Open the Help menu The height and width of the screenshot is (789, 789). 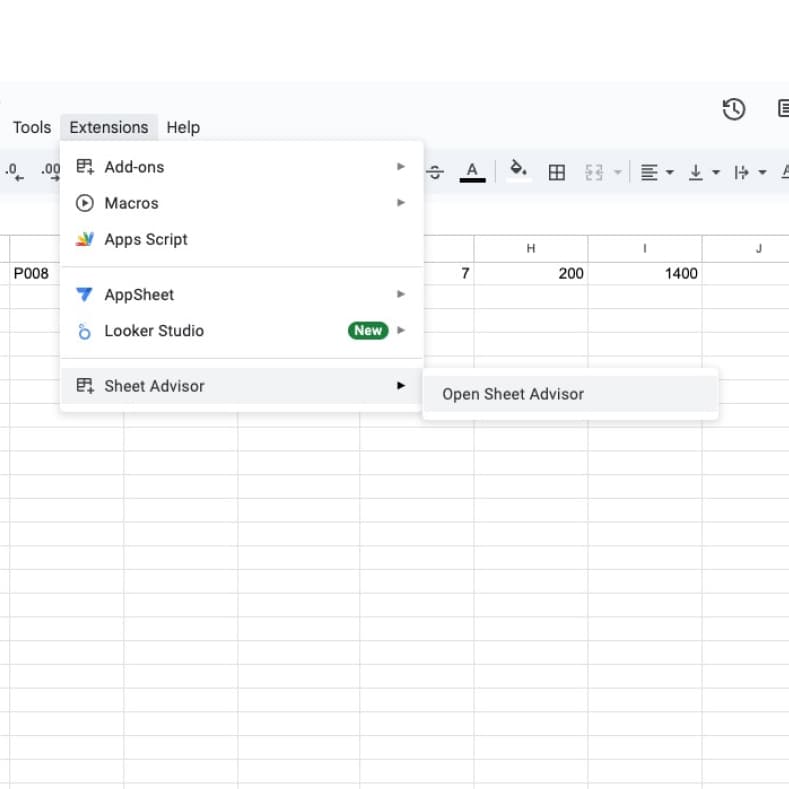pos(183,127)
